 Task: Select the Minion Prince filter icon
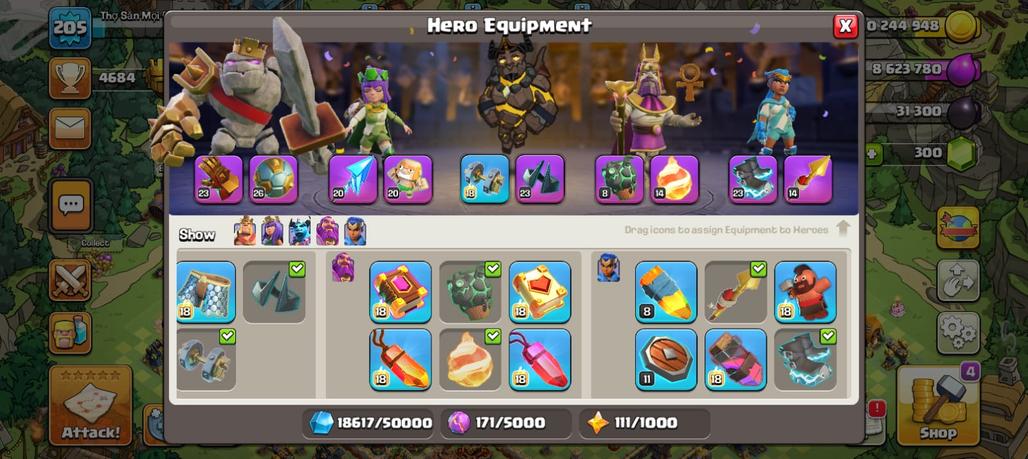pos(300,231)
